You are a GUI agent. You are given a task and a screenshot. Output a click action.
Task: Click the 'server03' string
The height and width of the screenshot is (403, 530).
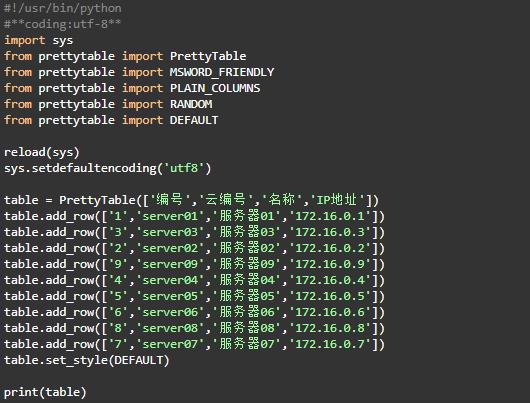tap(170, 232)
